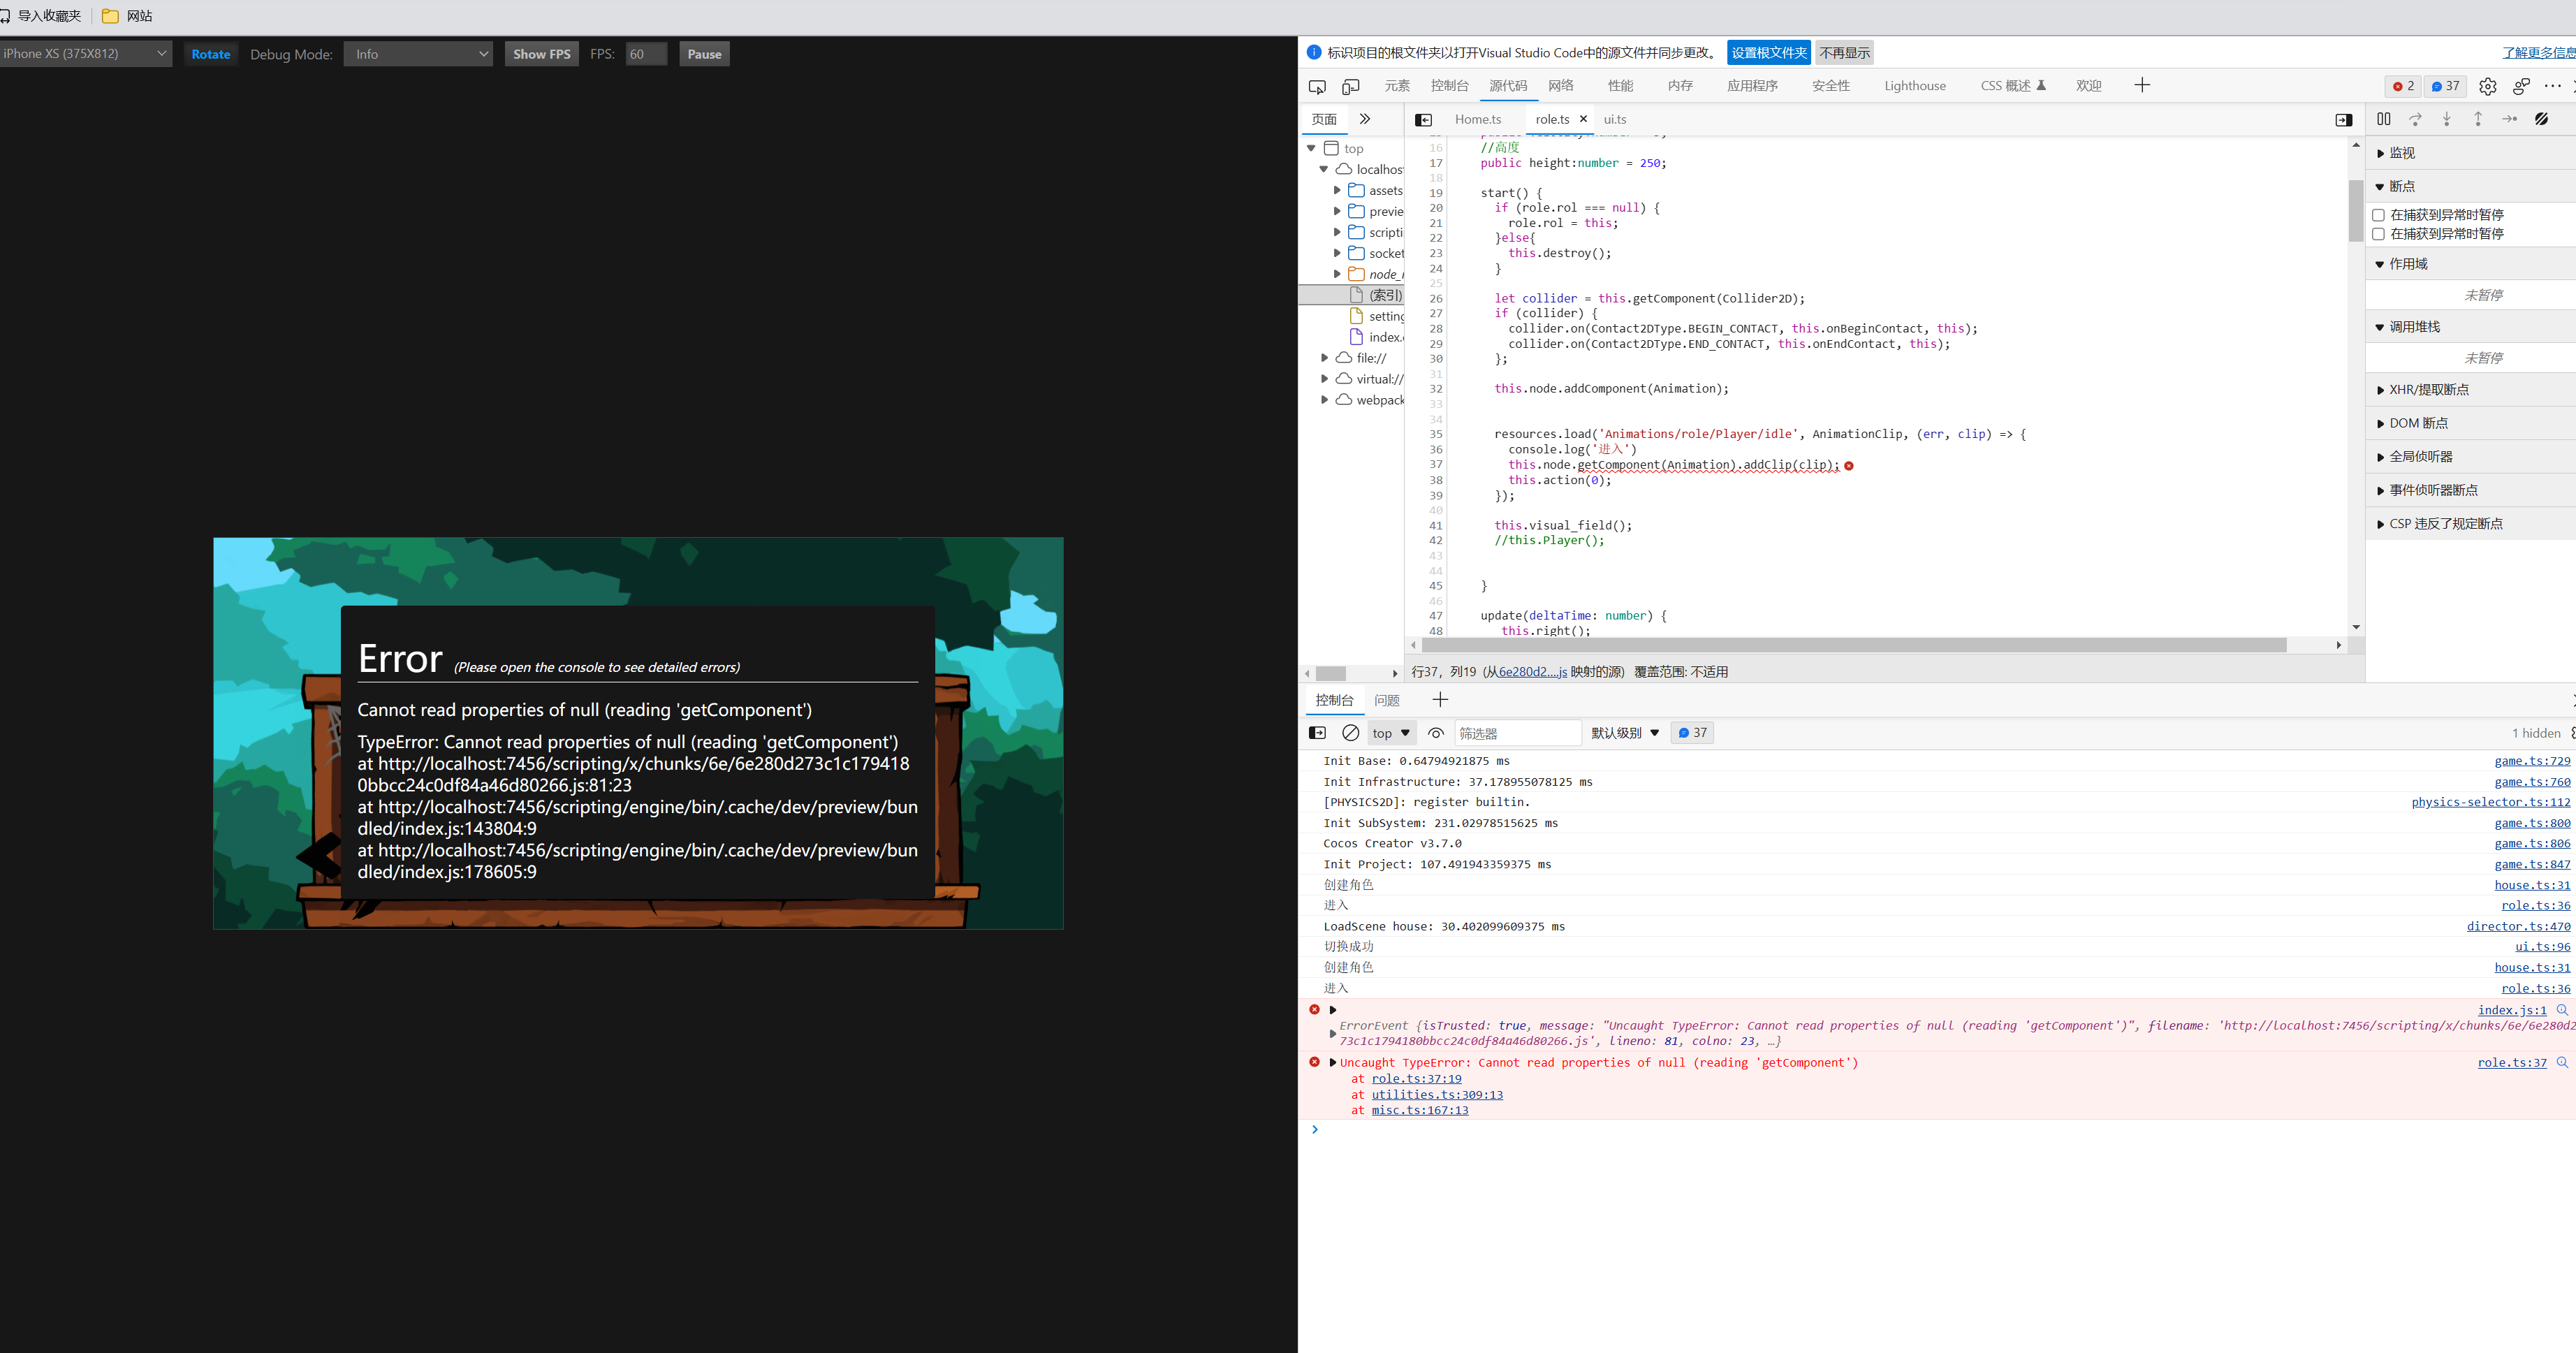Click the Show FPS button
This screenshot has height=1353, width=2576.
[x=541, y=54]
